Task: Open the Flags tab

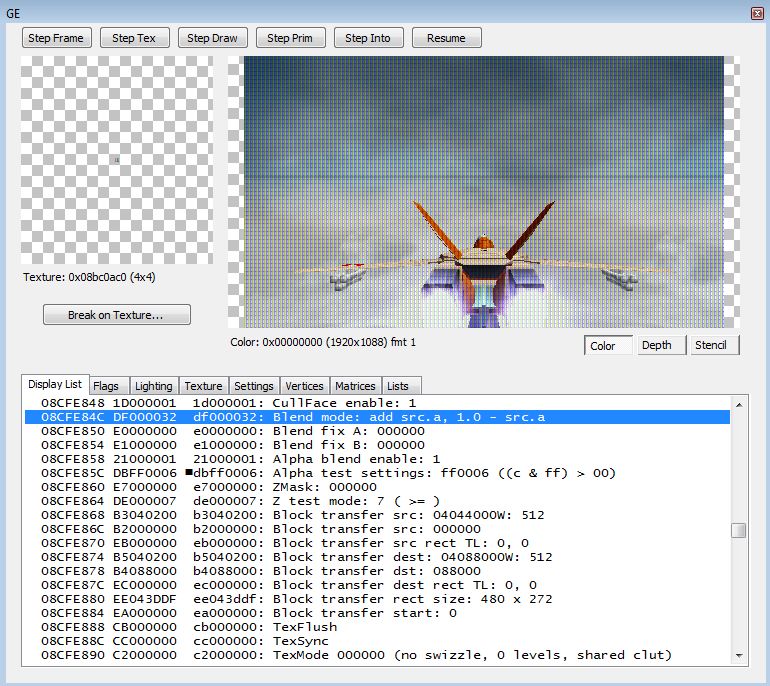Action: coord(106,386)
